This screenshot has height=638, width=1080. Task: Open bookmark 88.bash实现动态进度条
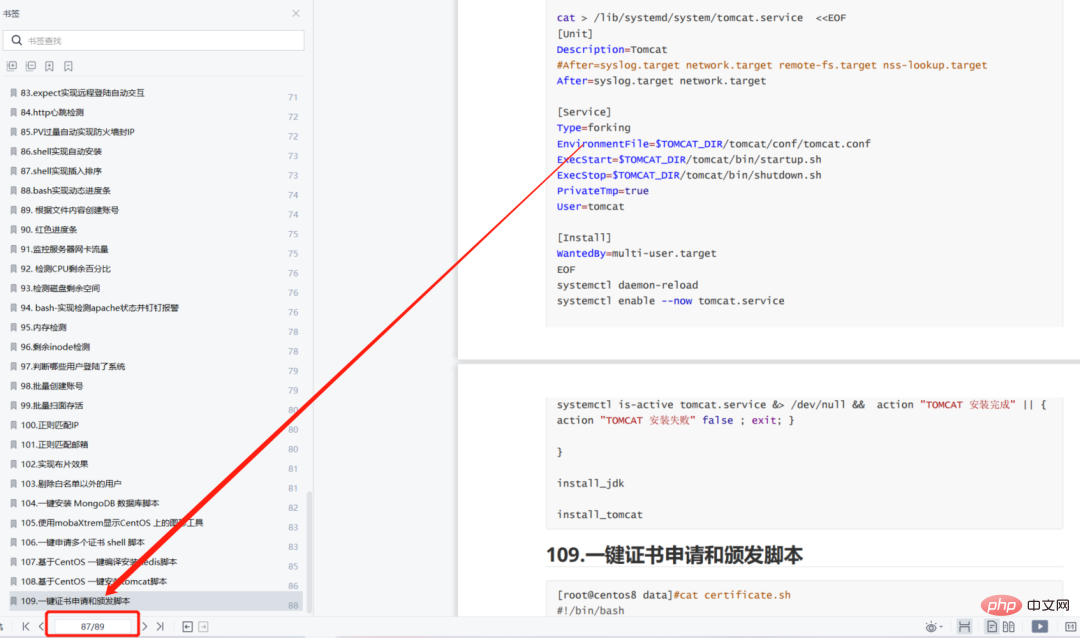tap(65, 190)
